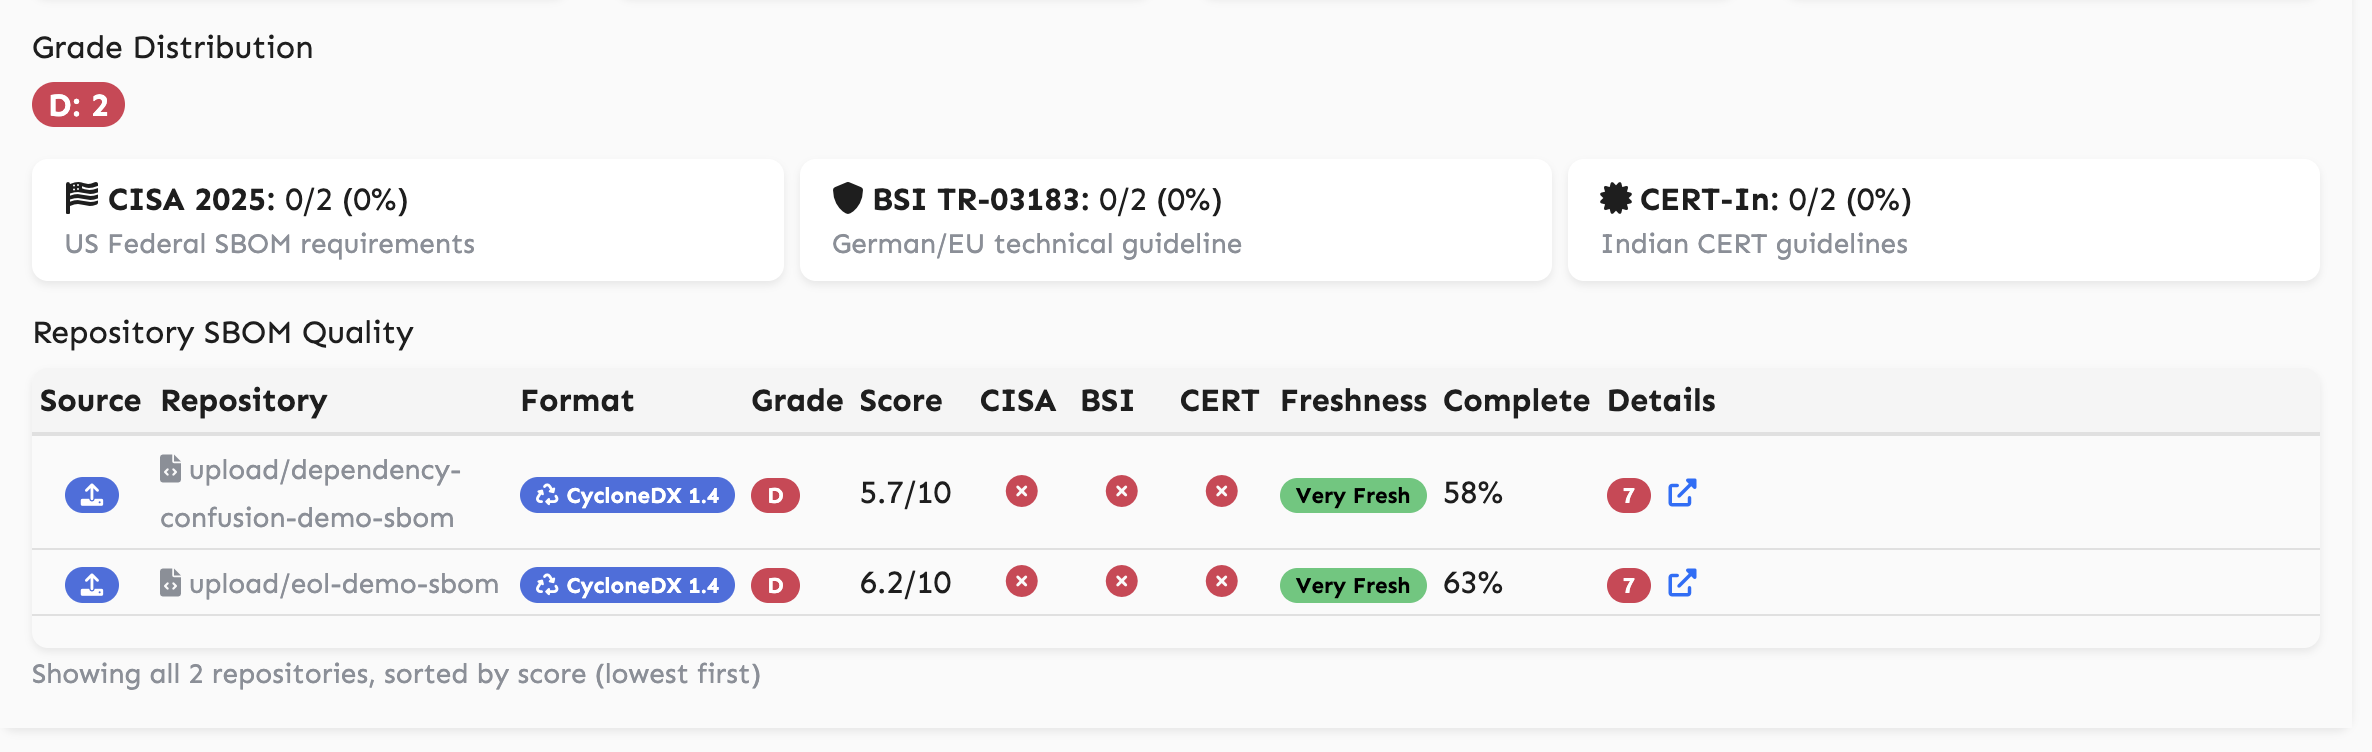Click the Repository column header

[244, 401]
